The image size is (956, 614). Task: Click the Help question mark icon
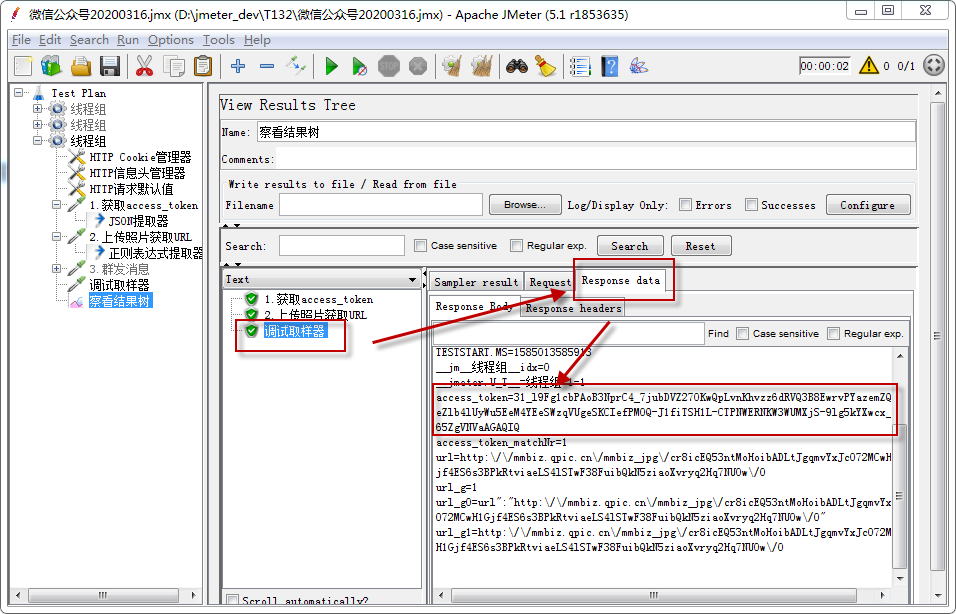point(610,66)
